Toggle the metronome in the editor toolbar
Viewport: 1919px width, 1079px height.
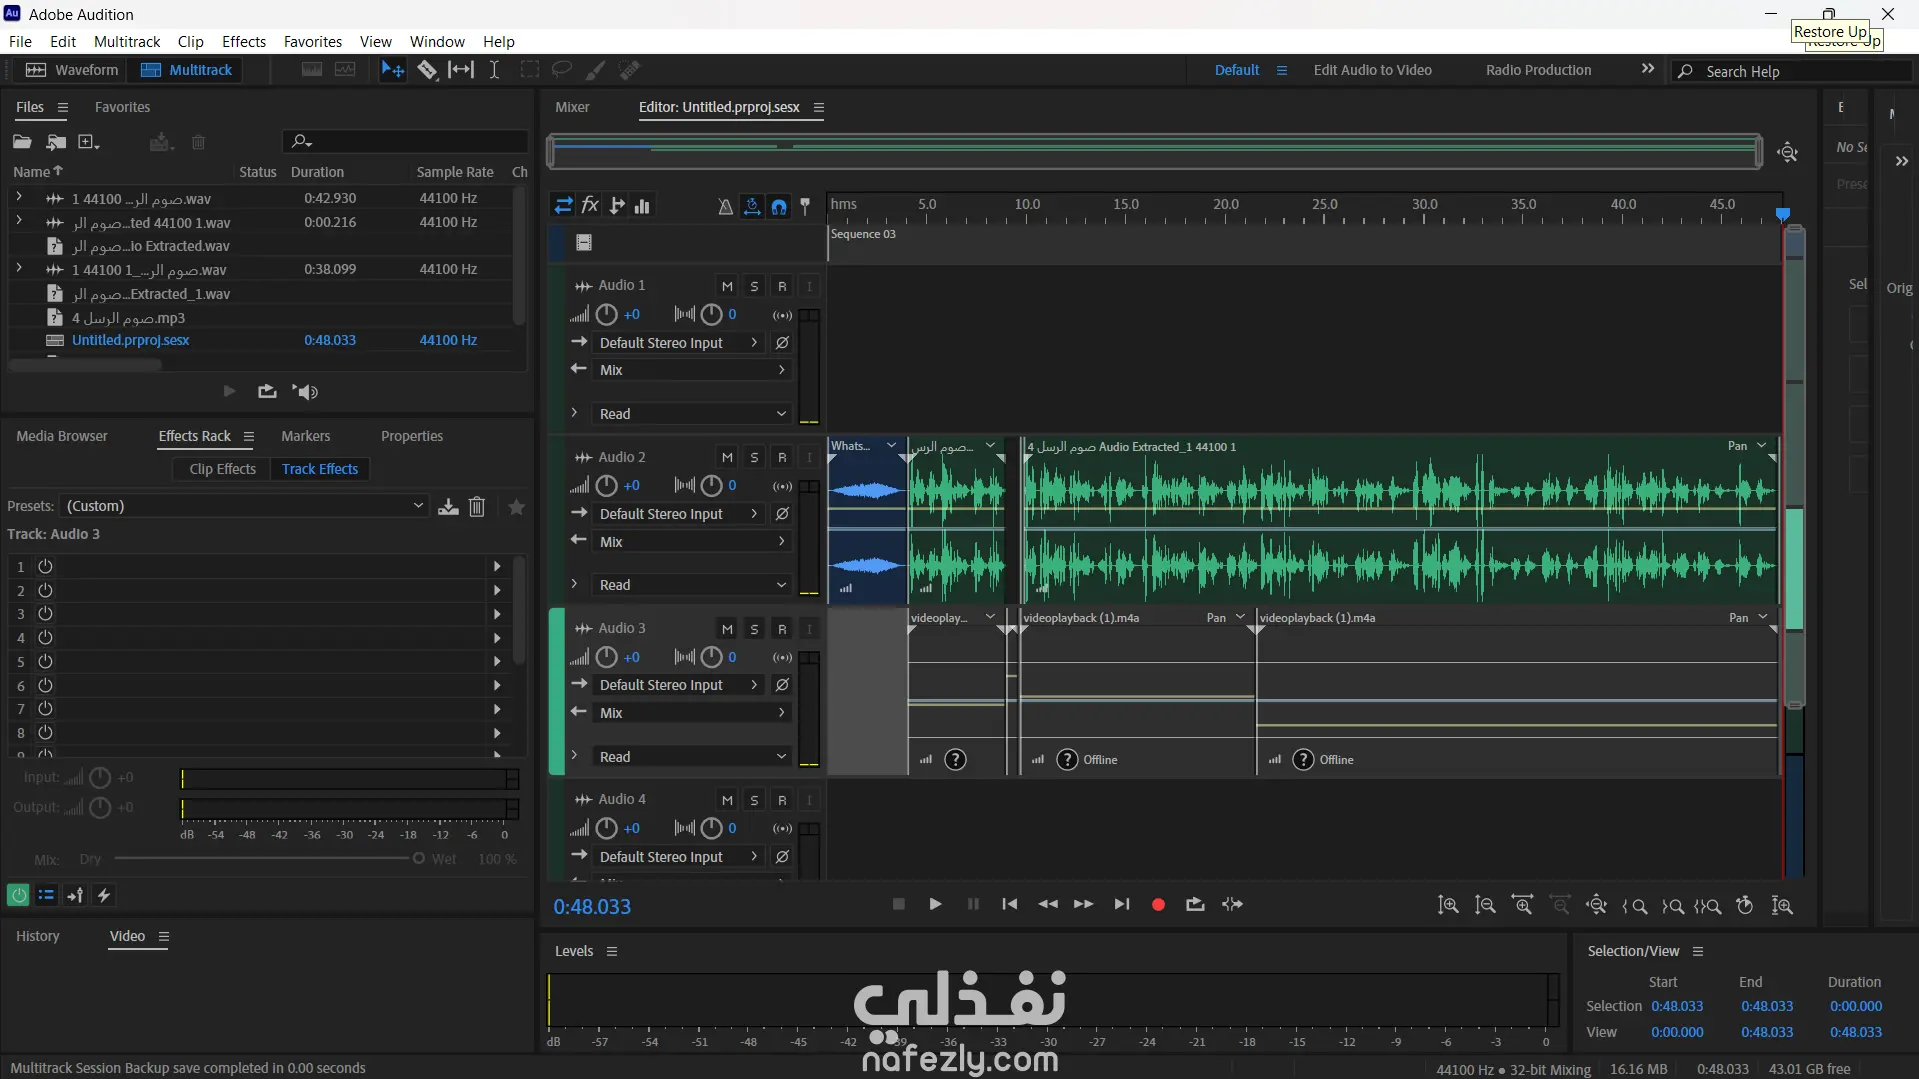(725, 206)
